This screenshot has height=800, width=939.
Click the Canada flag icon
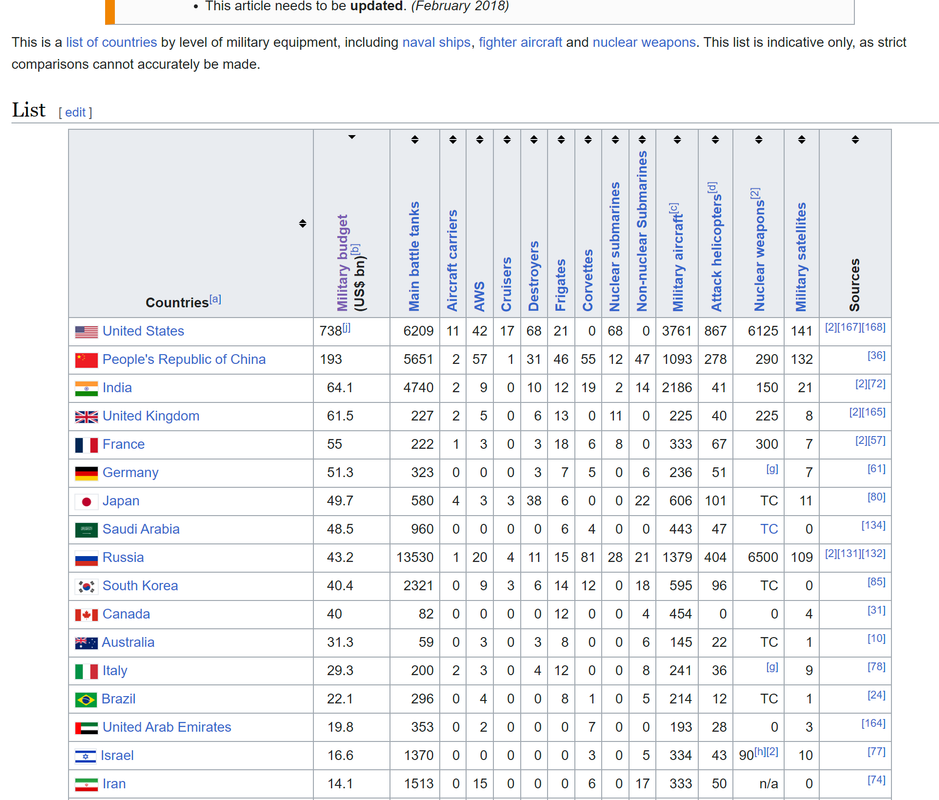86,615
